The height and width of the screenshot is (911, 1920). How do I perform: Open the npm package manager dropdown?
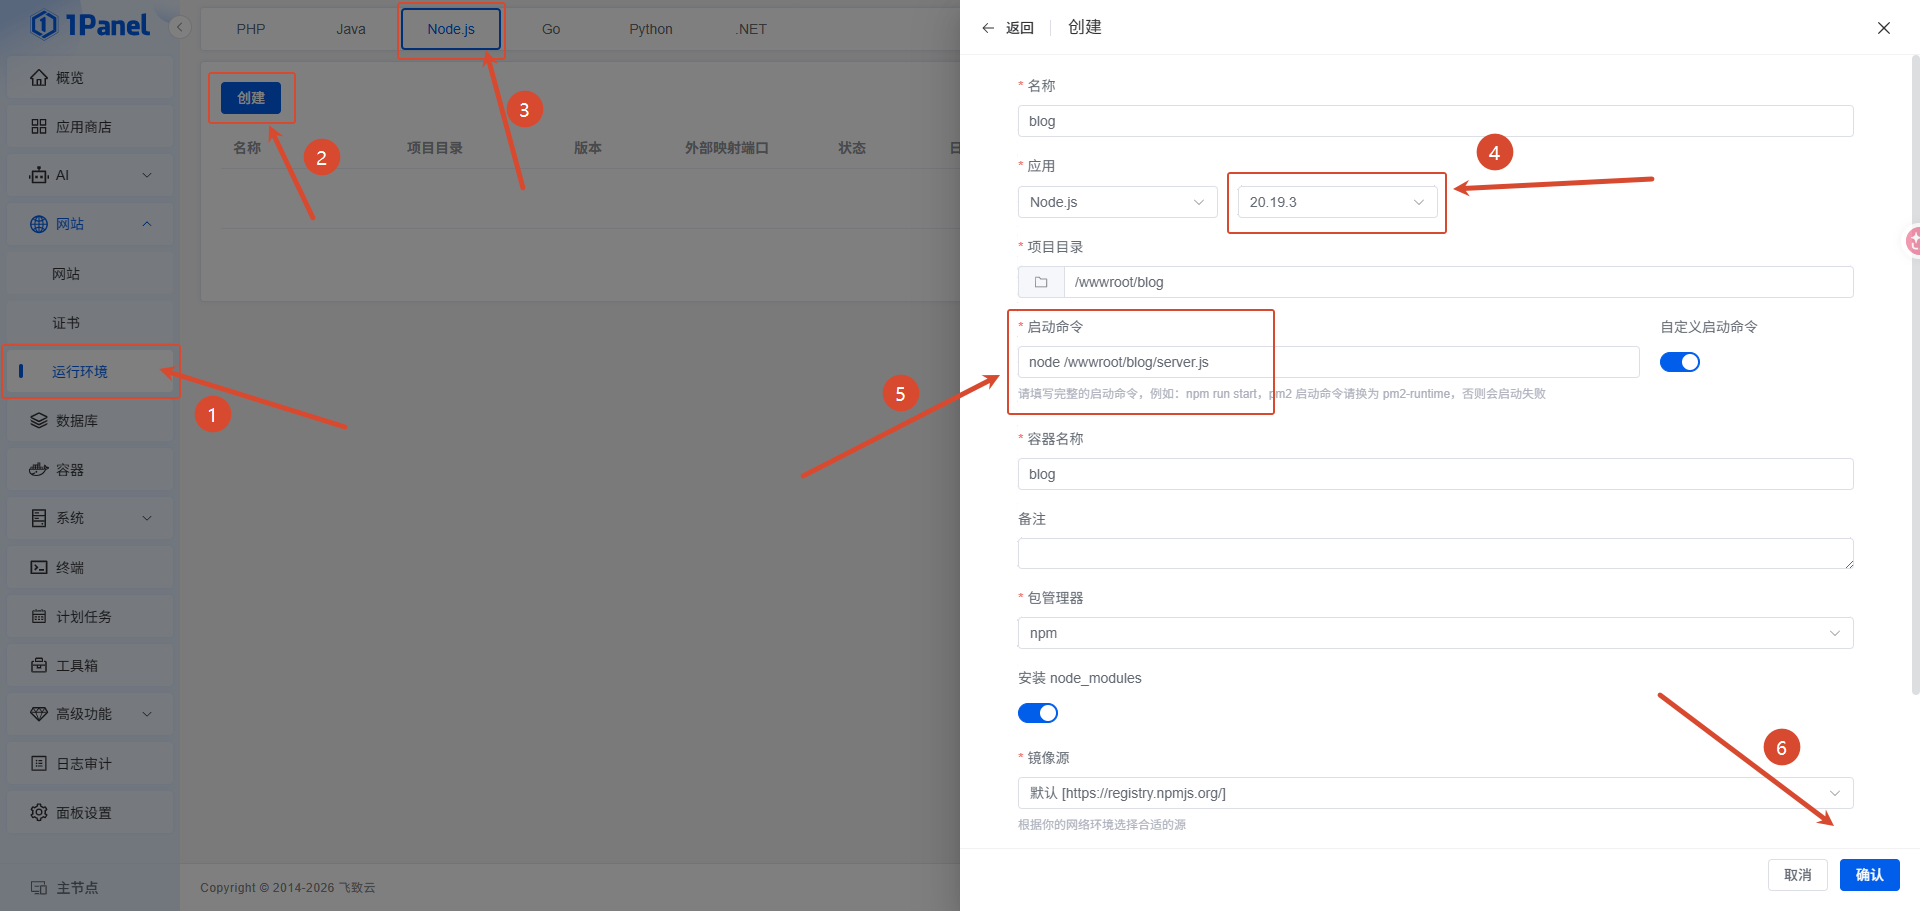(1435, 633)
